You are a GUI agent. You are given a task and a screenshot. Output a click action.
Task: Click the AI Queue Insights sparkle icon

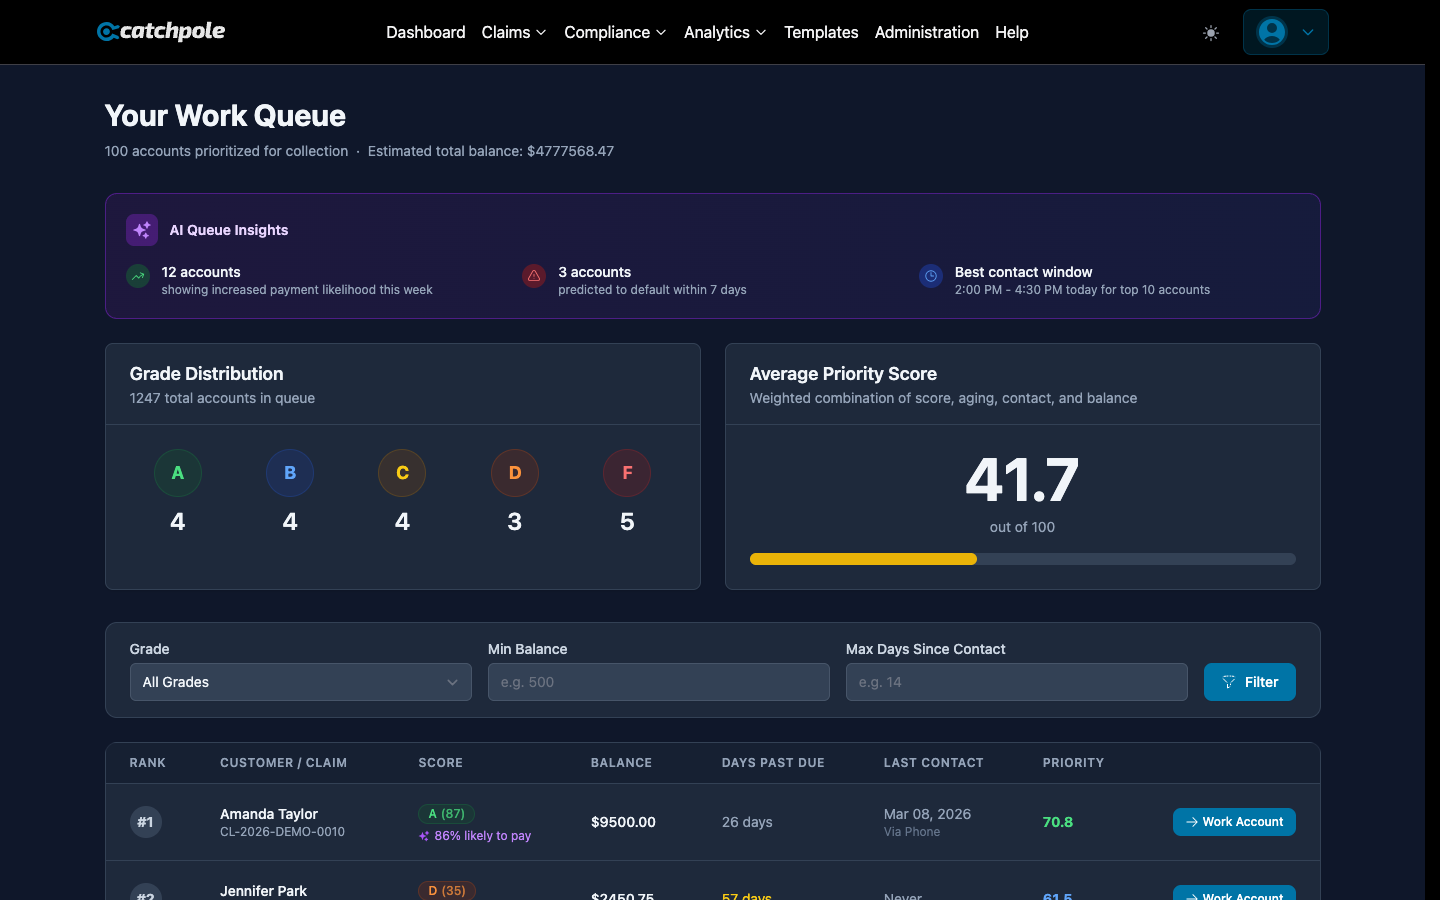click(x=141, y=230)
